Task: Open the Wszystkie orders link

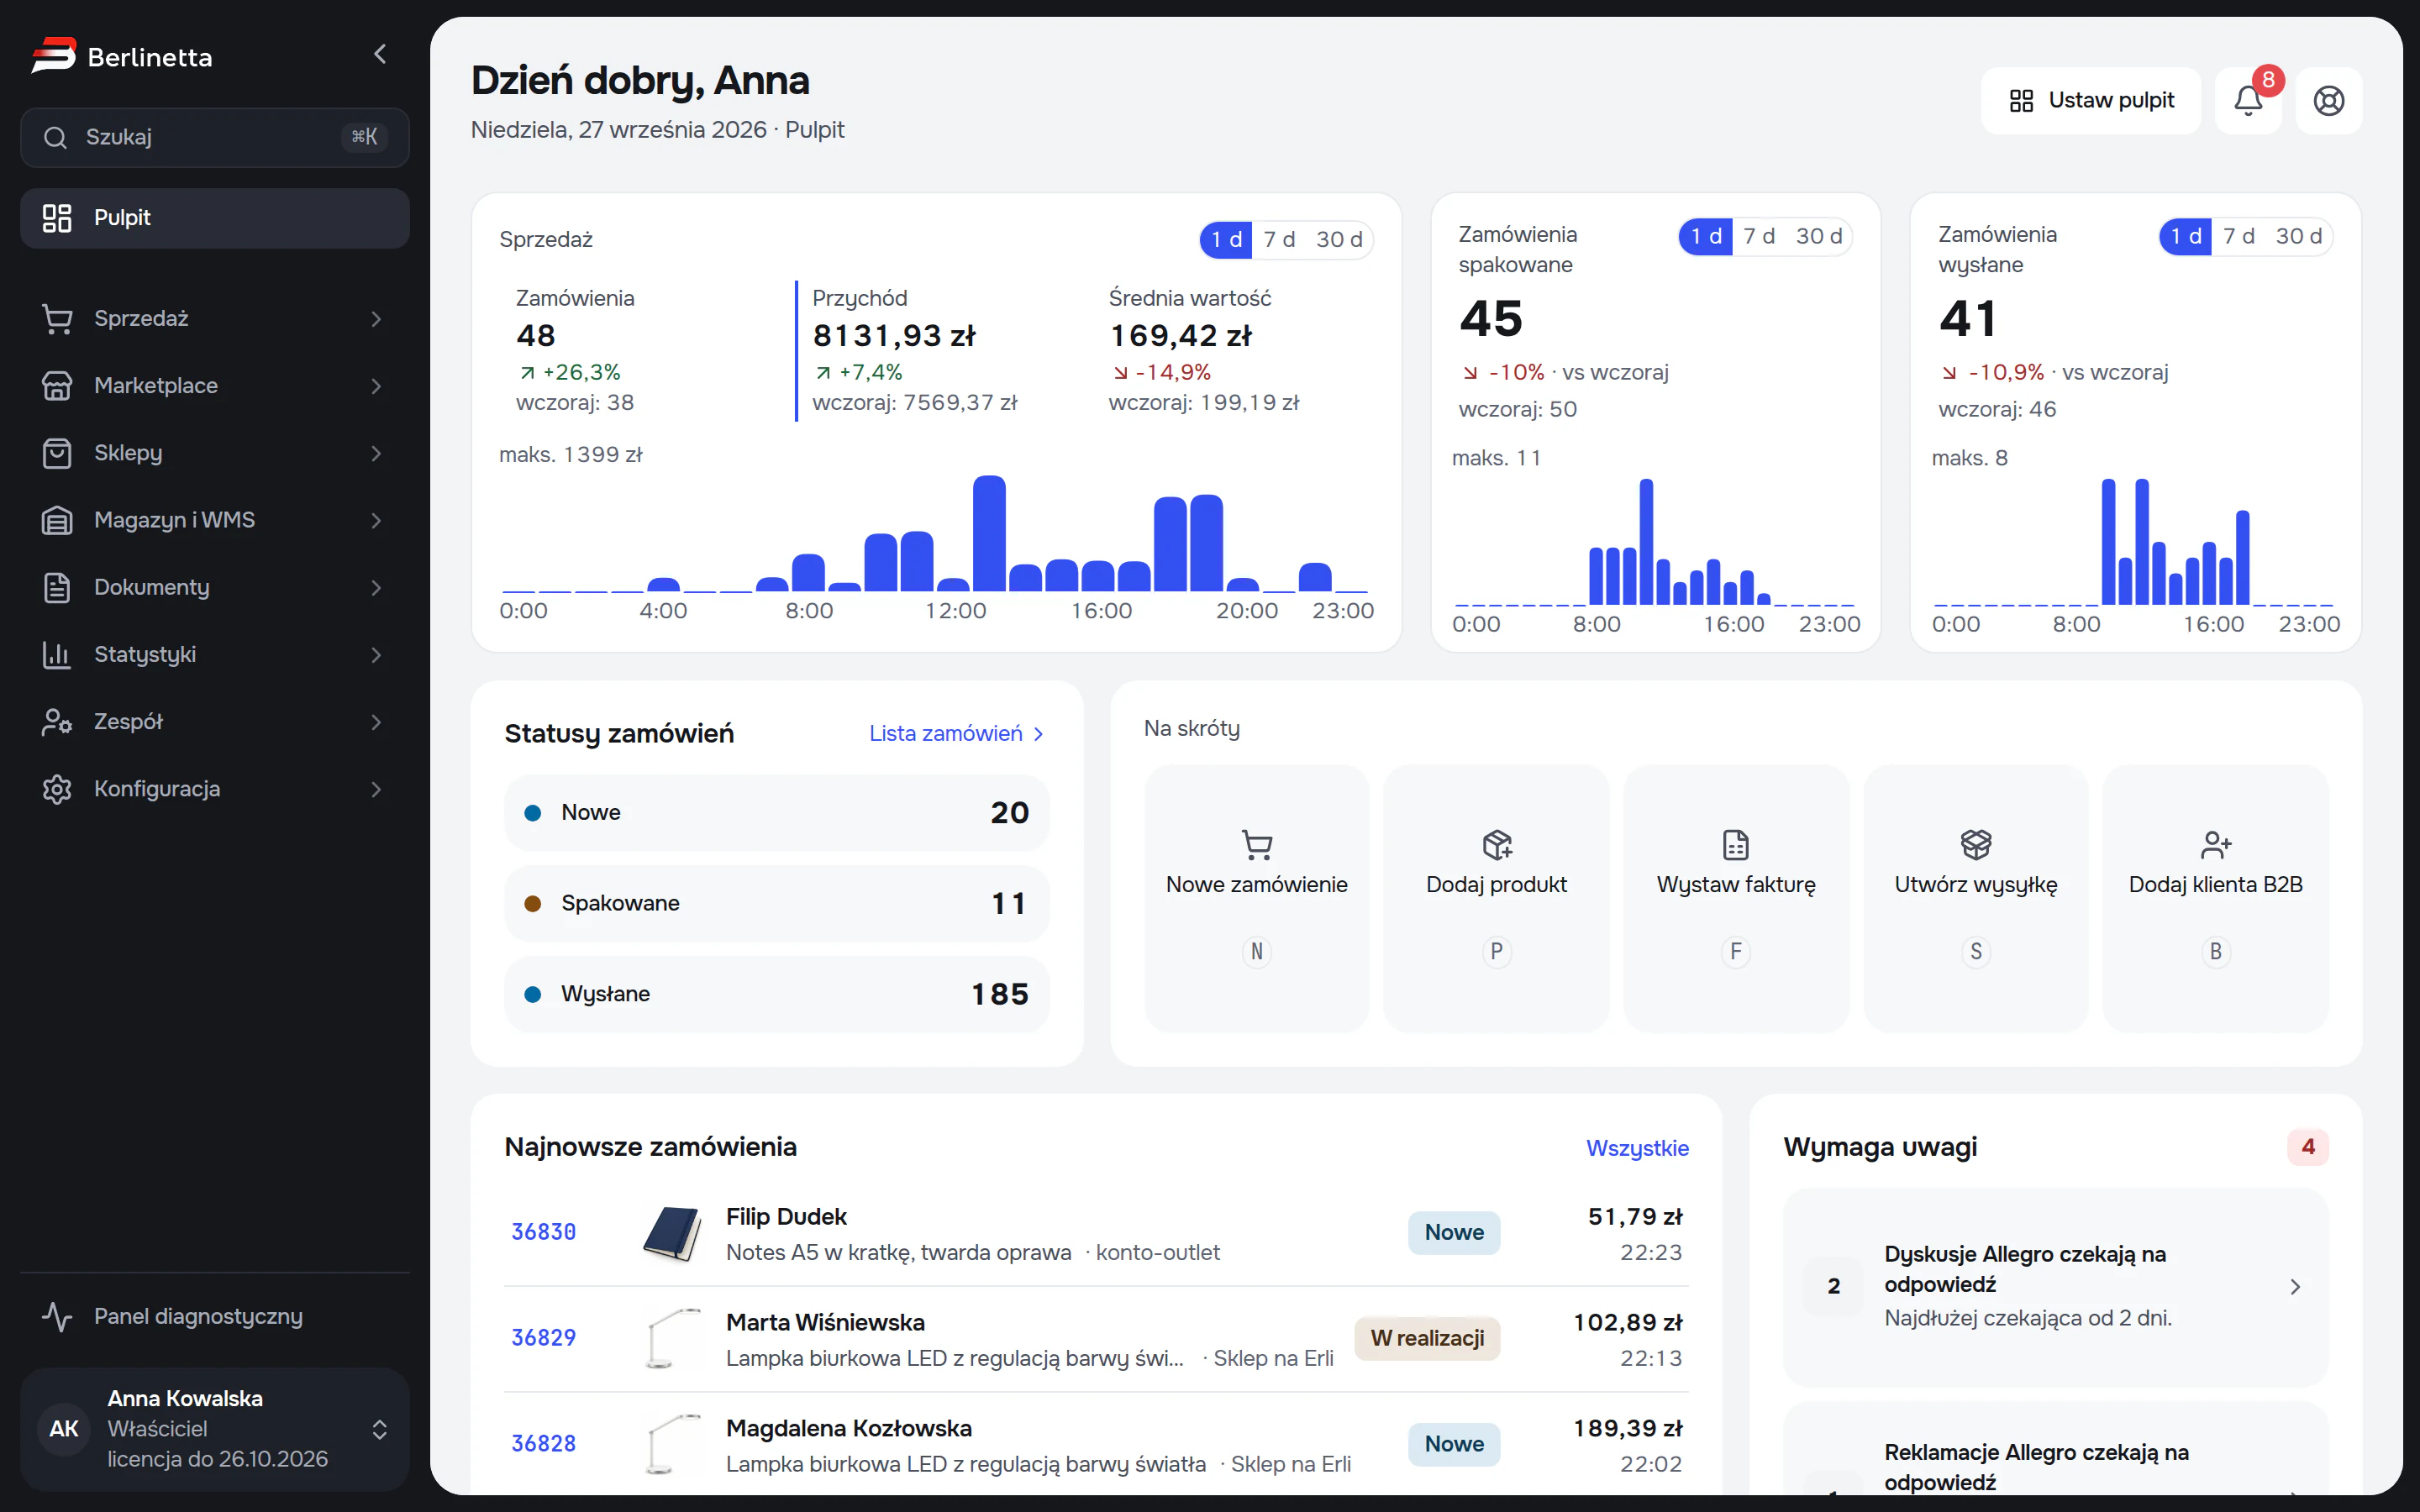Action: coord(1637,1148)
